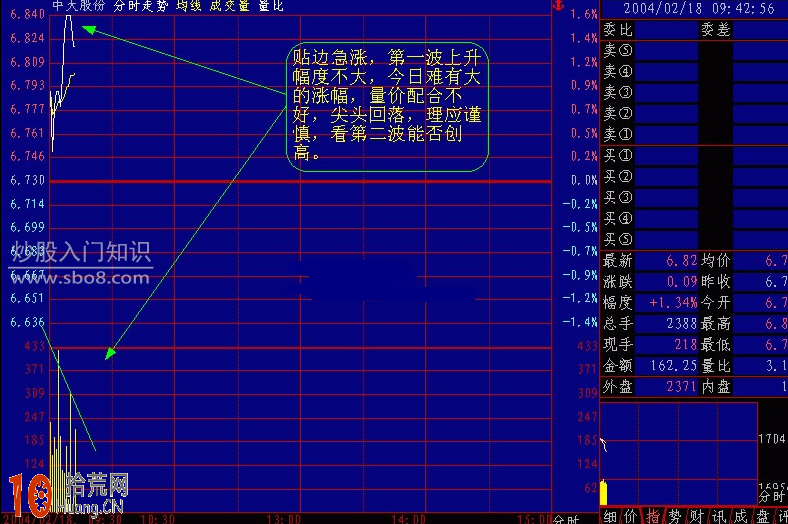788x524 pixels.
Task: Click the 分时 label at chart bottom right
Action: point(566,519)
